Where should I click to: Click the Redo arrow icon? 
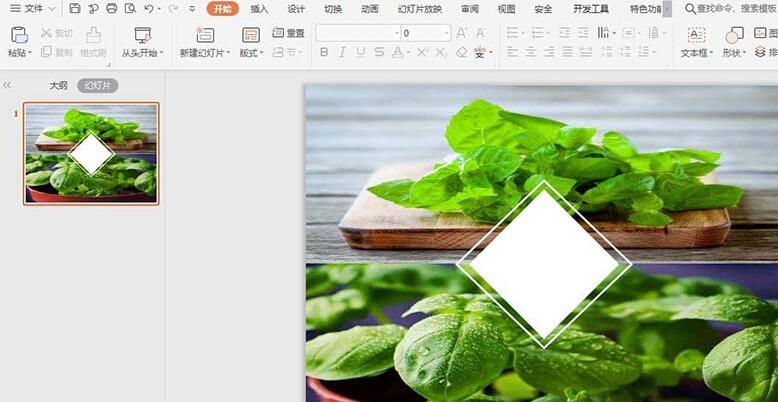(173, 8)
